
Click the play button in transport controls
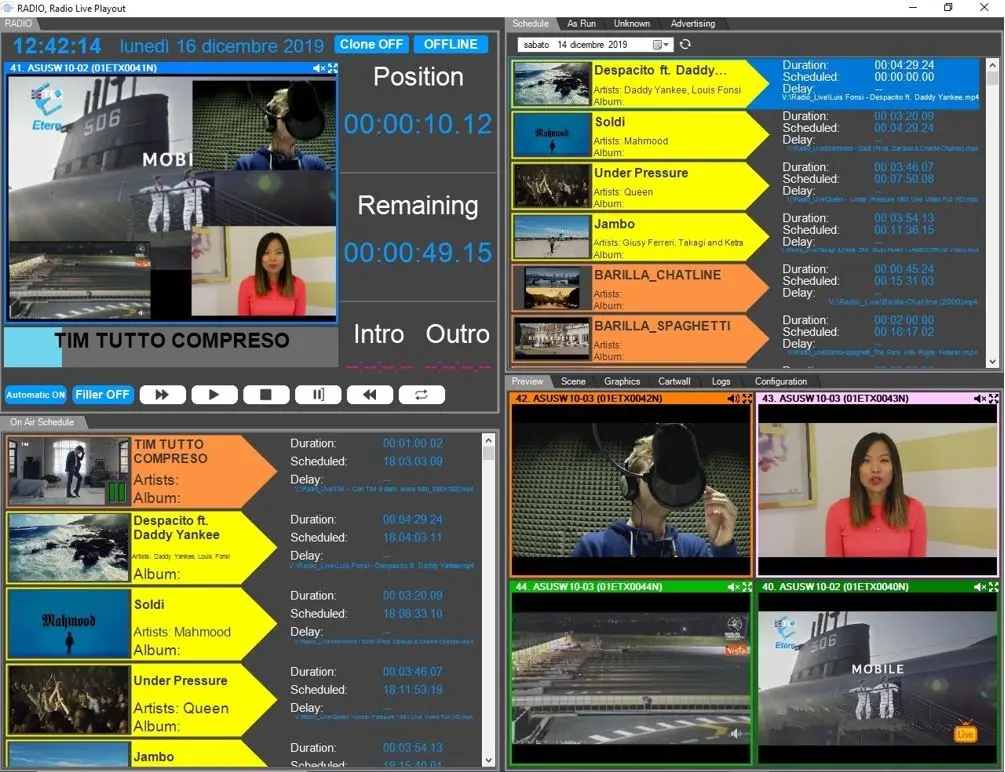pos(214,395)
